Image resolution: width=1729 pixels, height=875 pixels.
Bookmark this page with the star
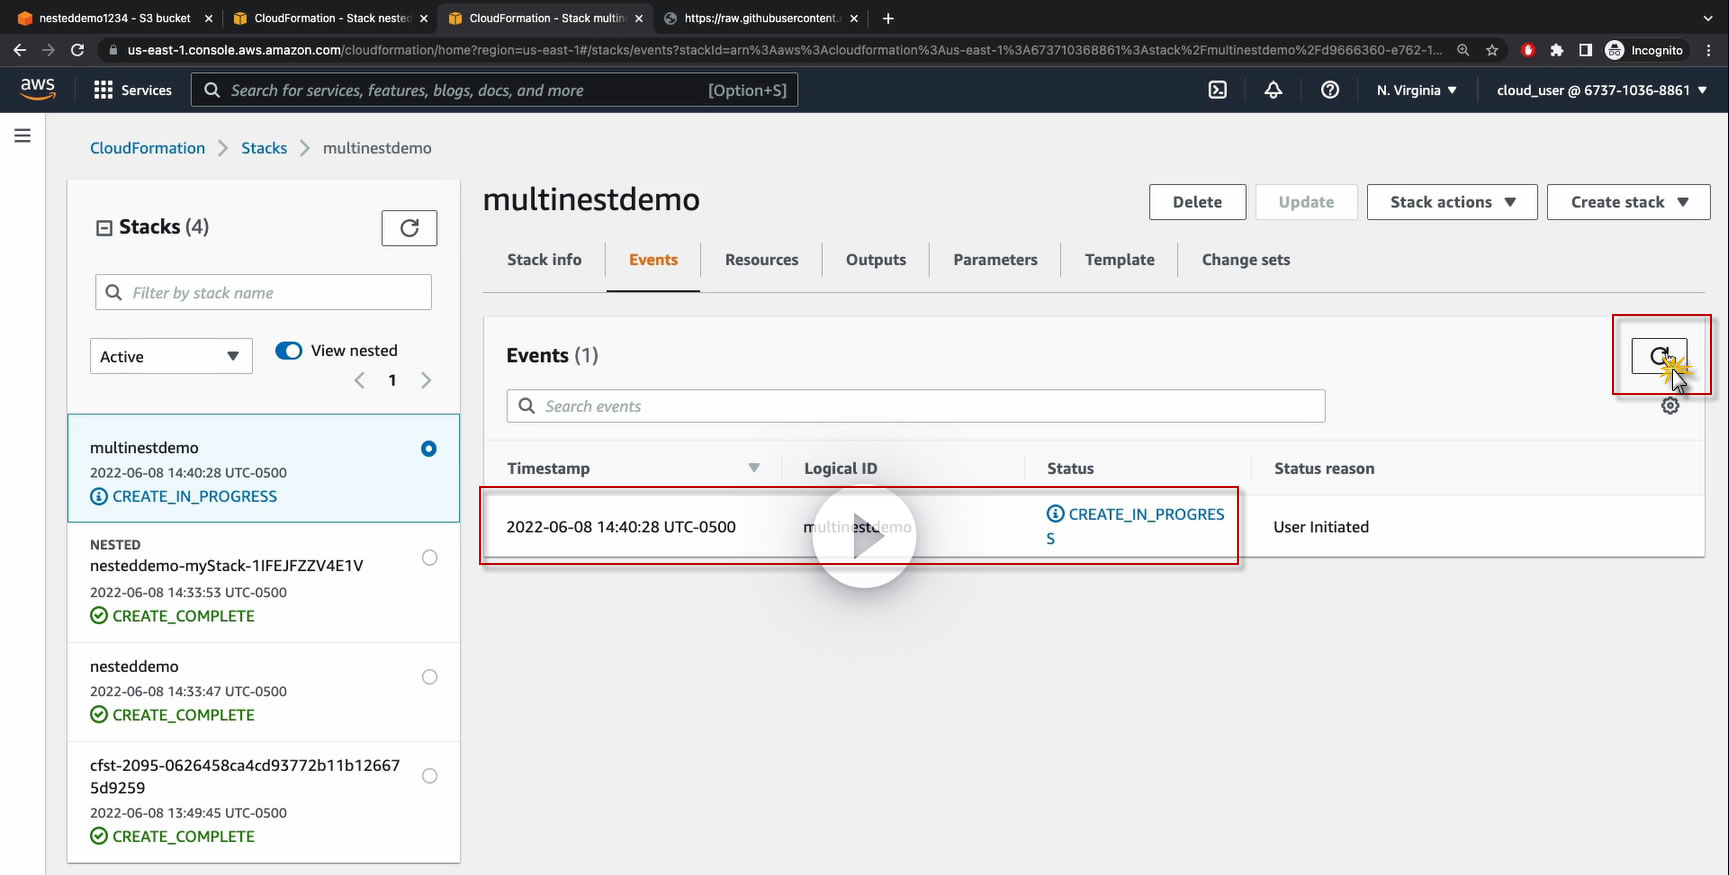[x=1492, y=50]
